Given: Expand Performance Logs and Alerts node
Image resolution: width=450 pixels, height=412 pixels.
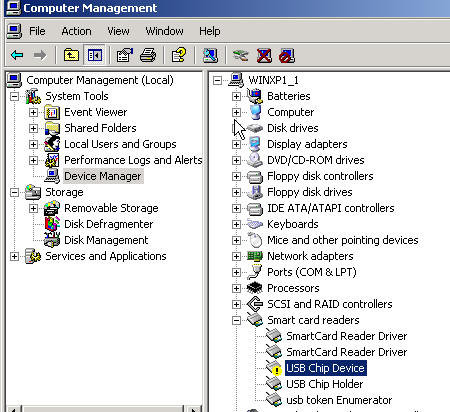Looking at the screenshot, I should click(x=33, y=160).
